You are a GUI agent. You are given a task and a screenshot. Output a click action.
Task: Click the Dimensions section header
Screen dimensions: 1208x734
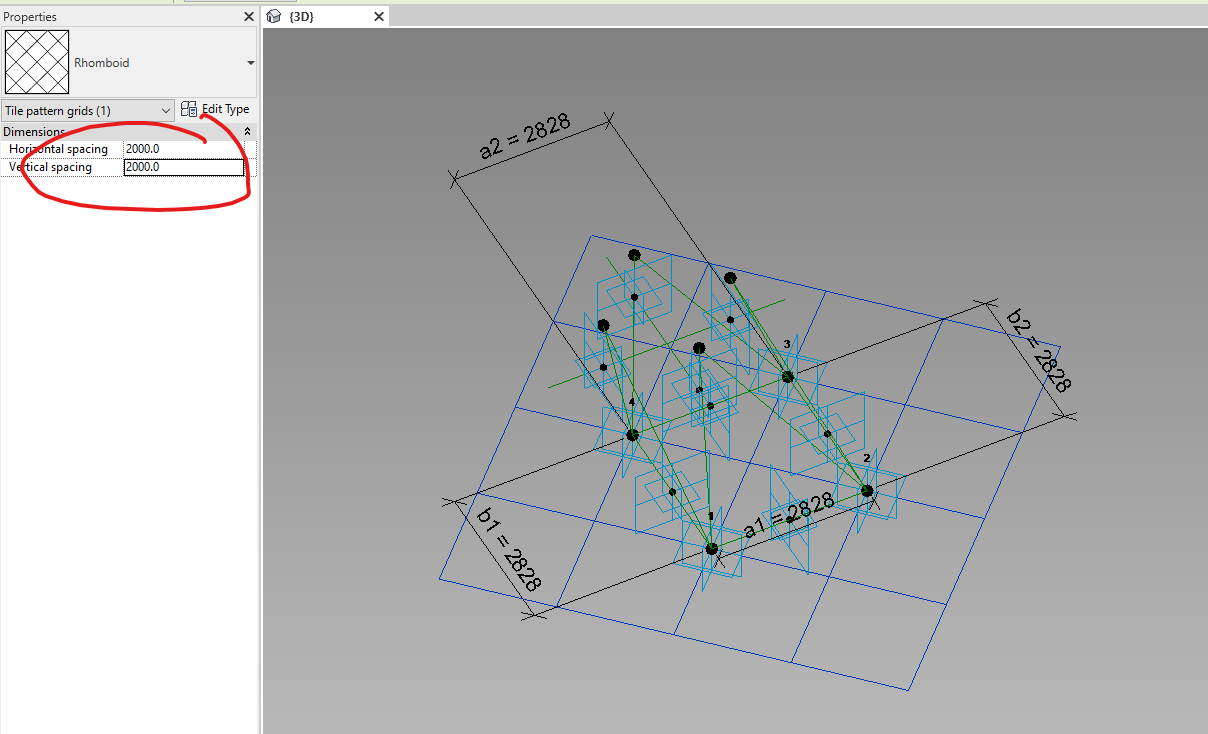[x=32, y=131]
